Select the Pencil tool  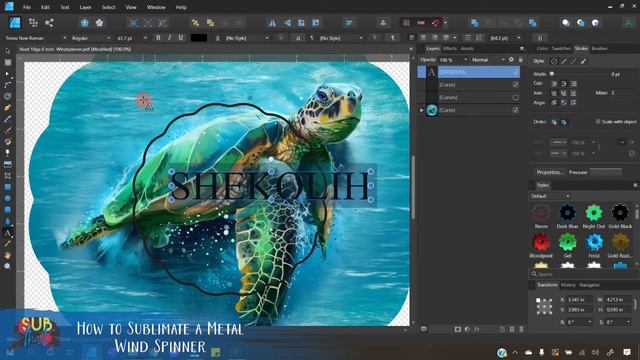pyautogui.click(x=7, y=119)
